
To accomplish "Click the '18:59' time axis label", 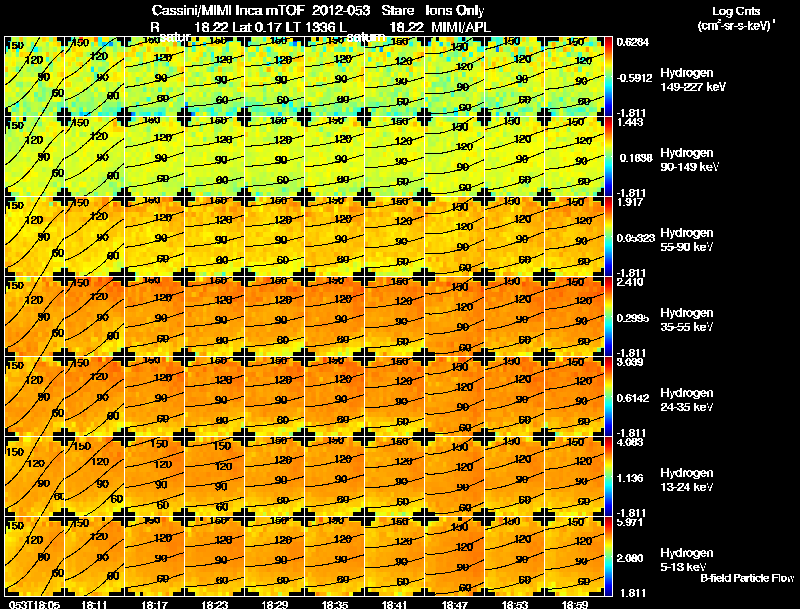I will [x=576, y=604].
